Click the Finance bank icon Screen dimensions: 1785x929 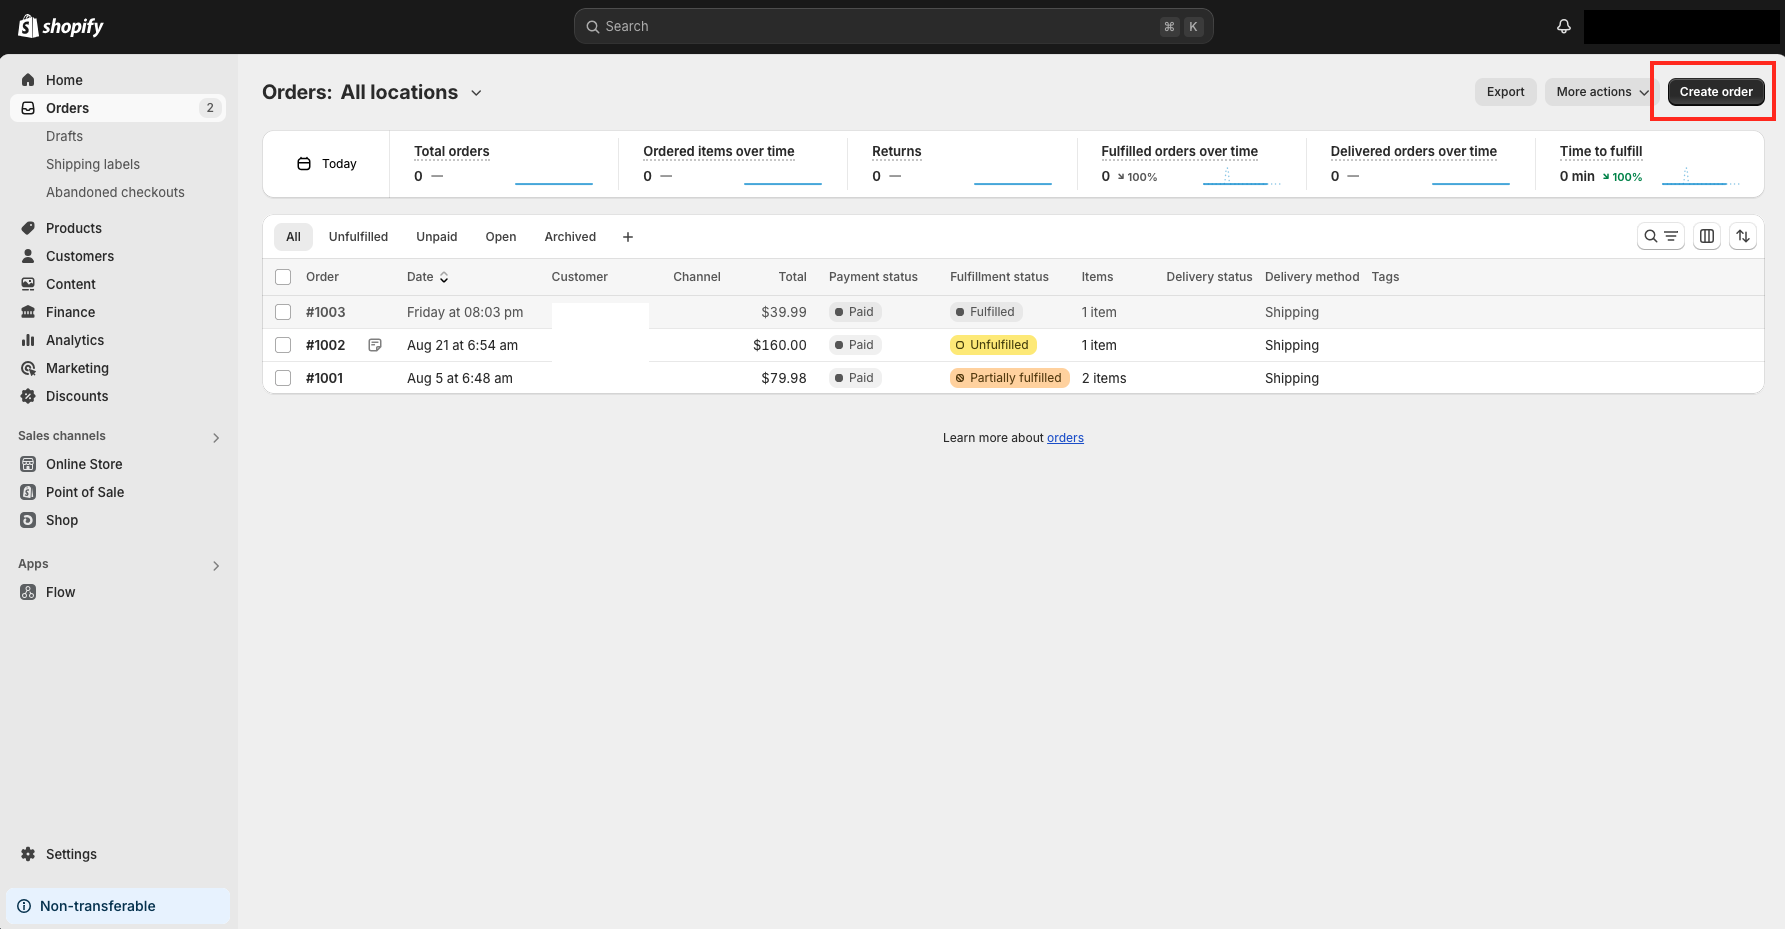click(28, 312)
